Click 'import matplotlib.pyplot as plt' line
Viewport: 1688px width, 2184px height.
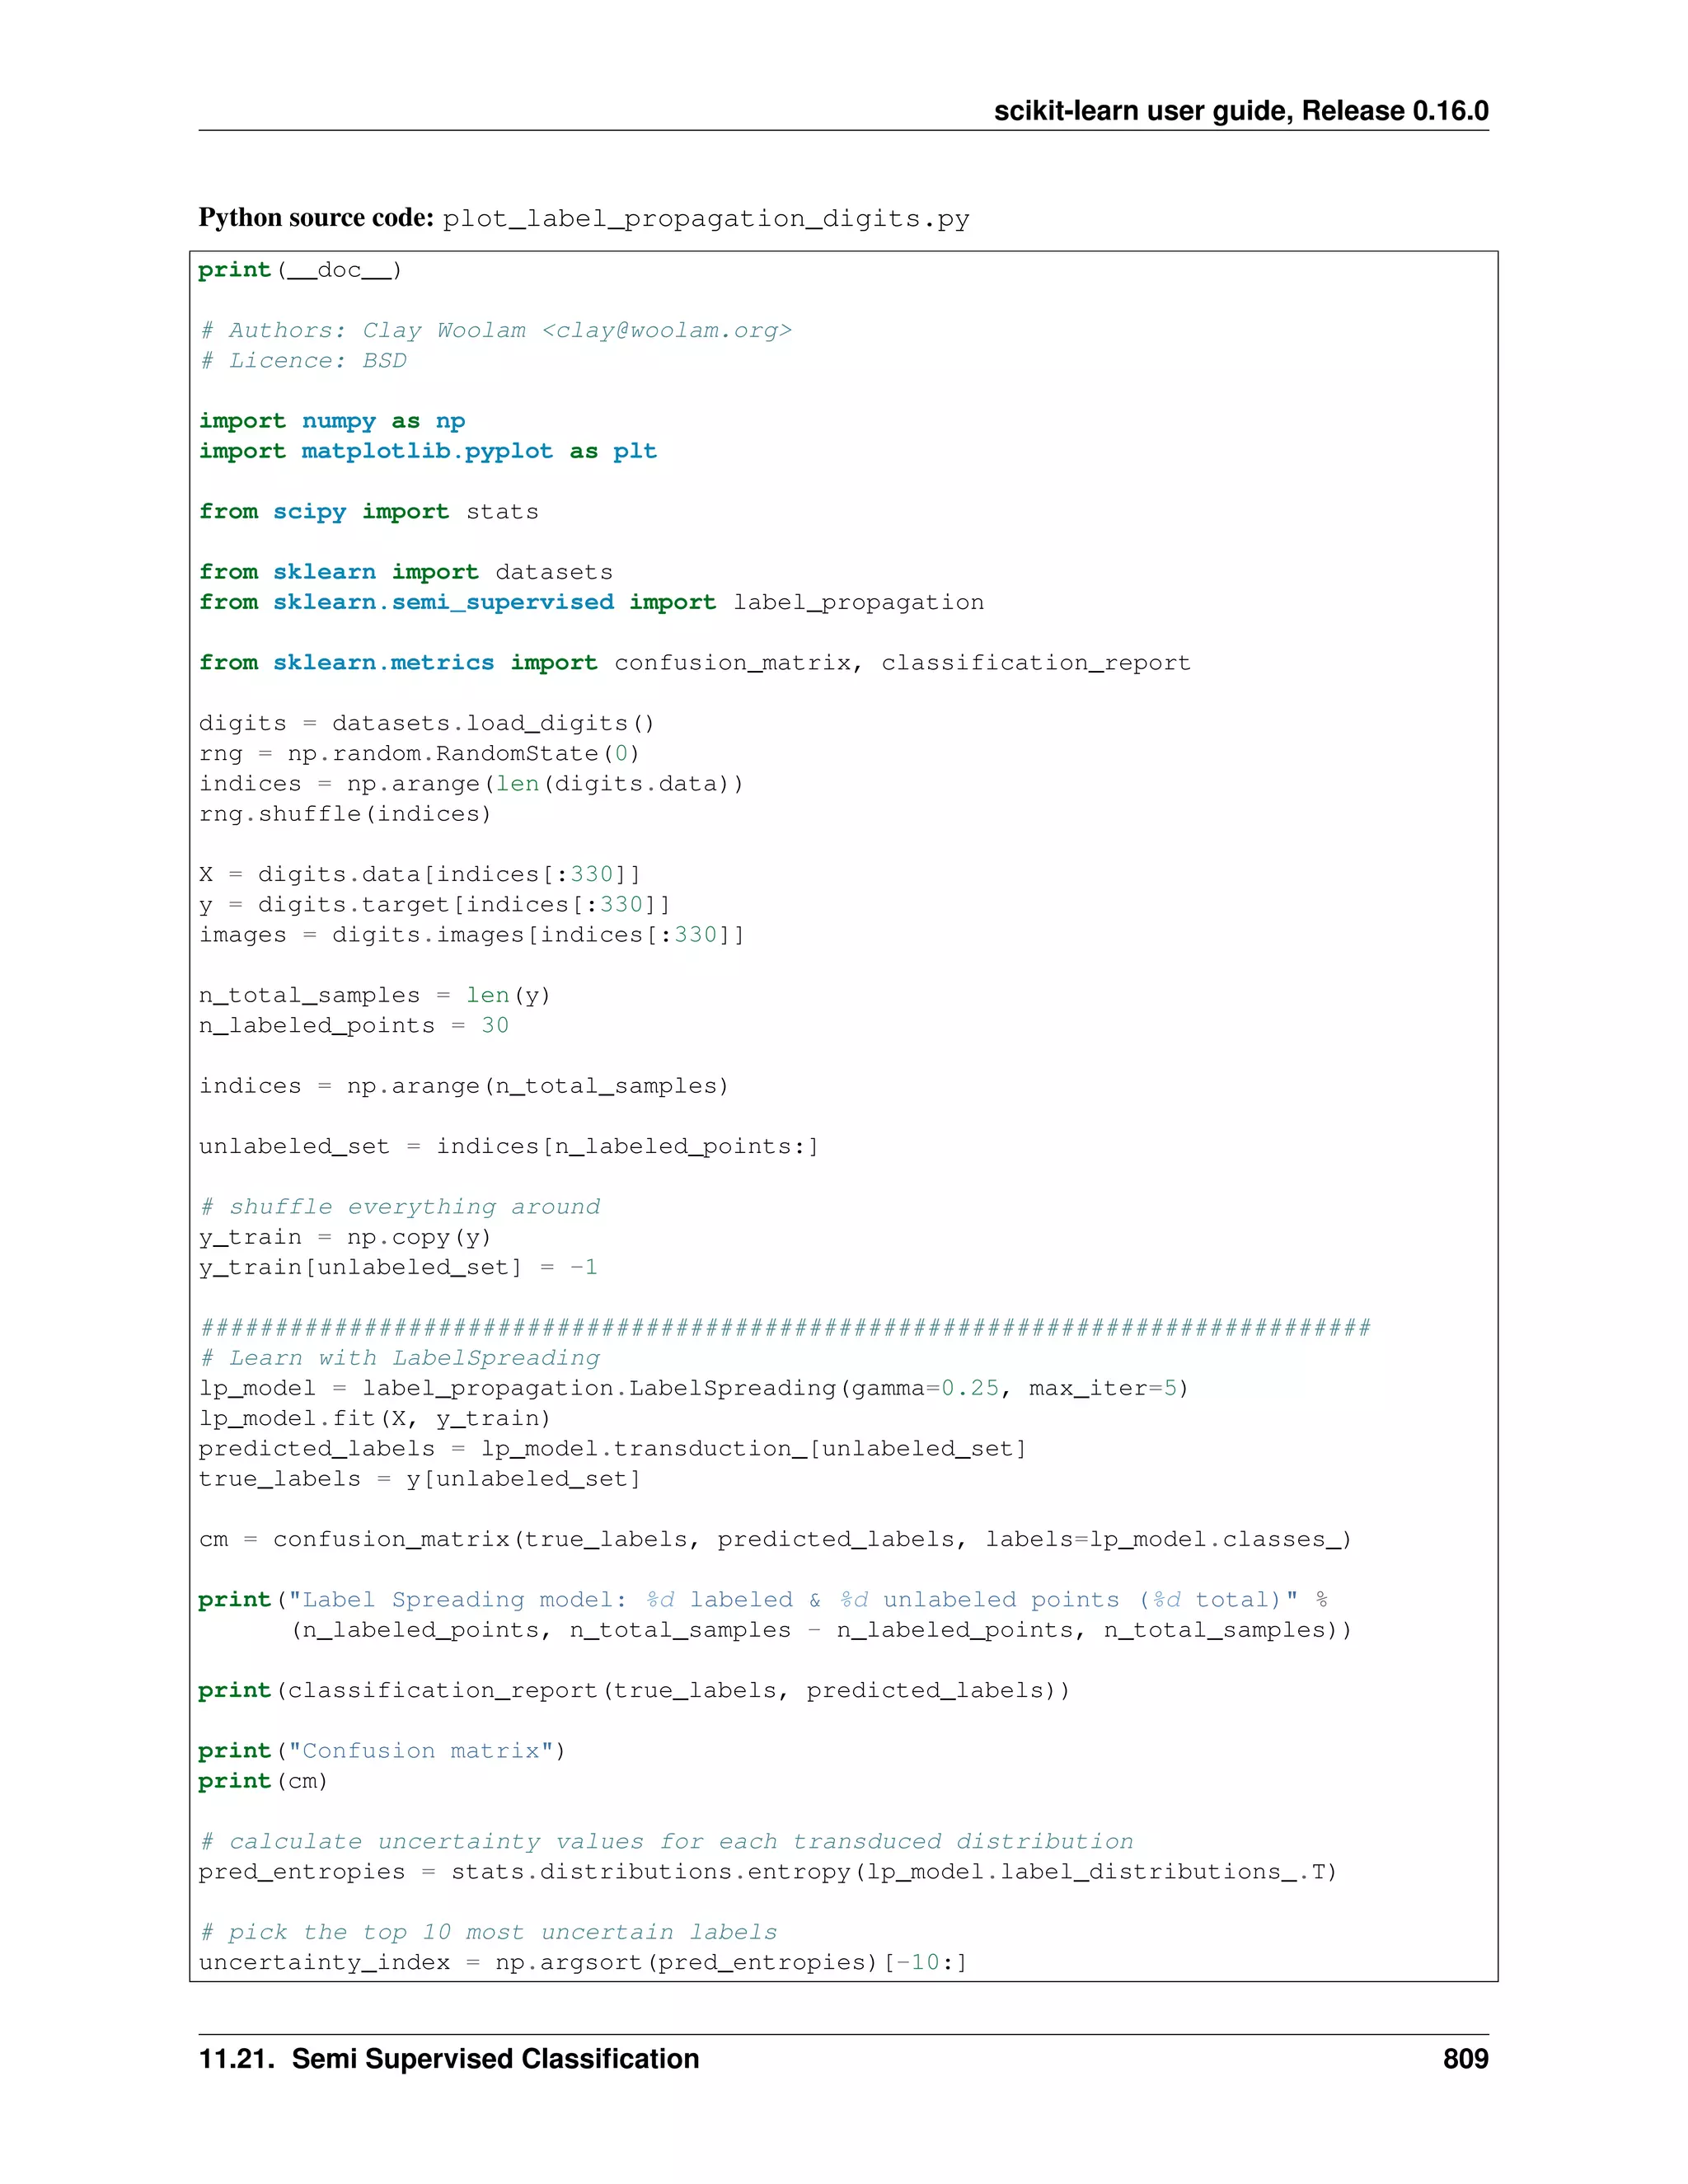(x=428, y=451)
